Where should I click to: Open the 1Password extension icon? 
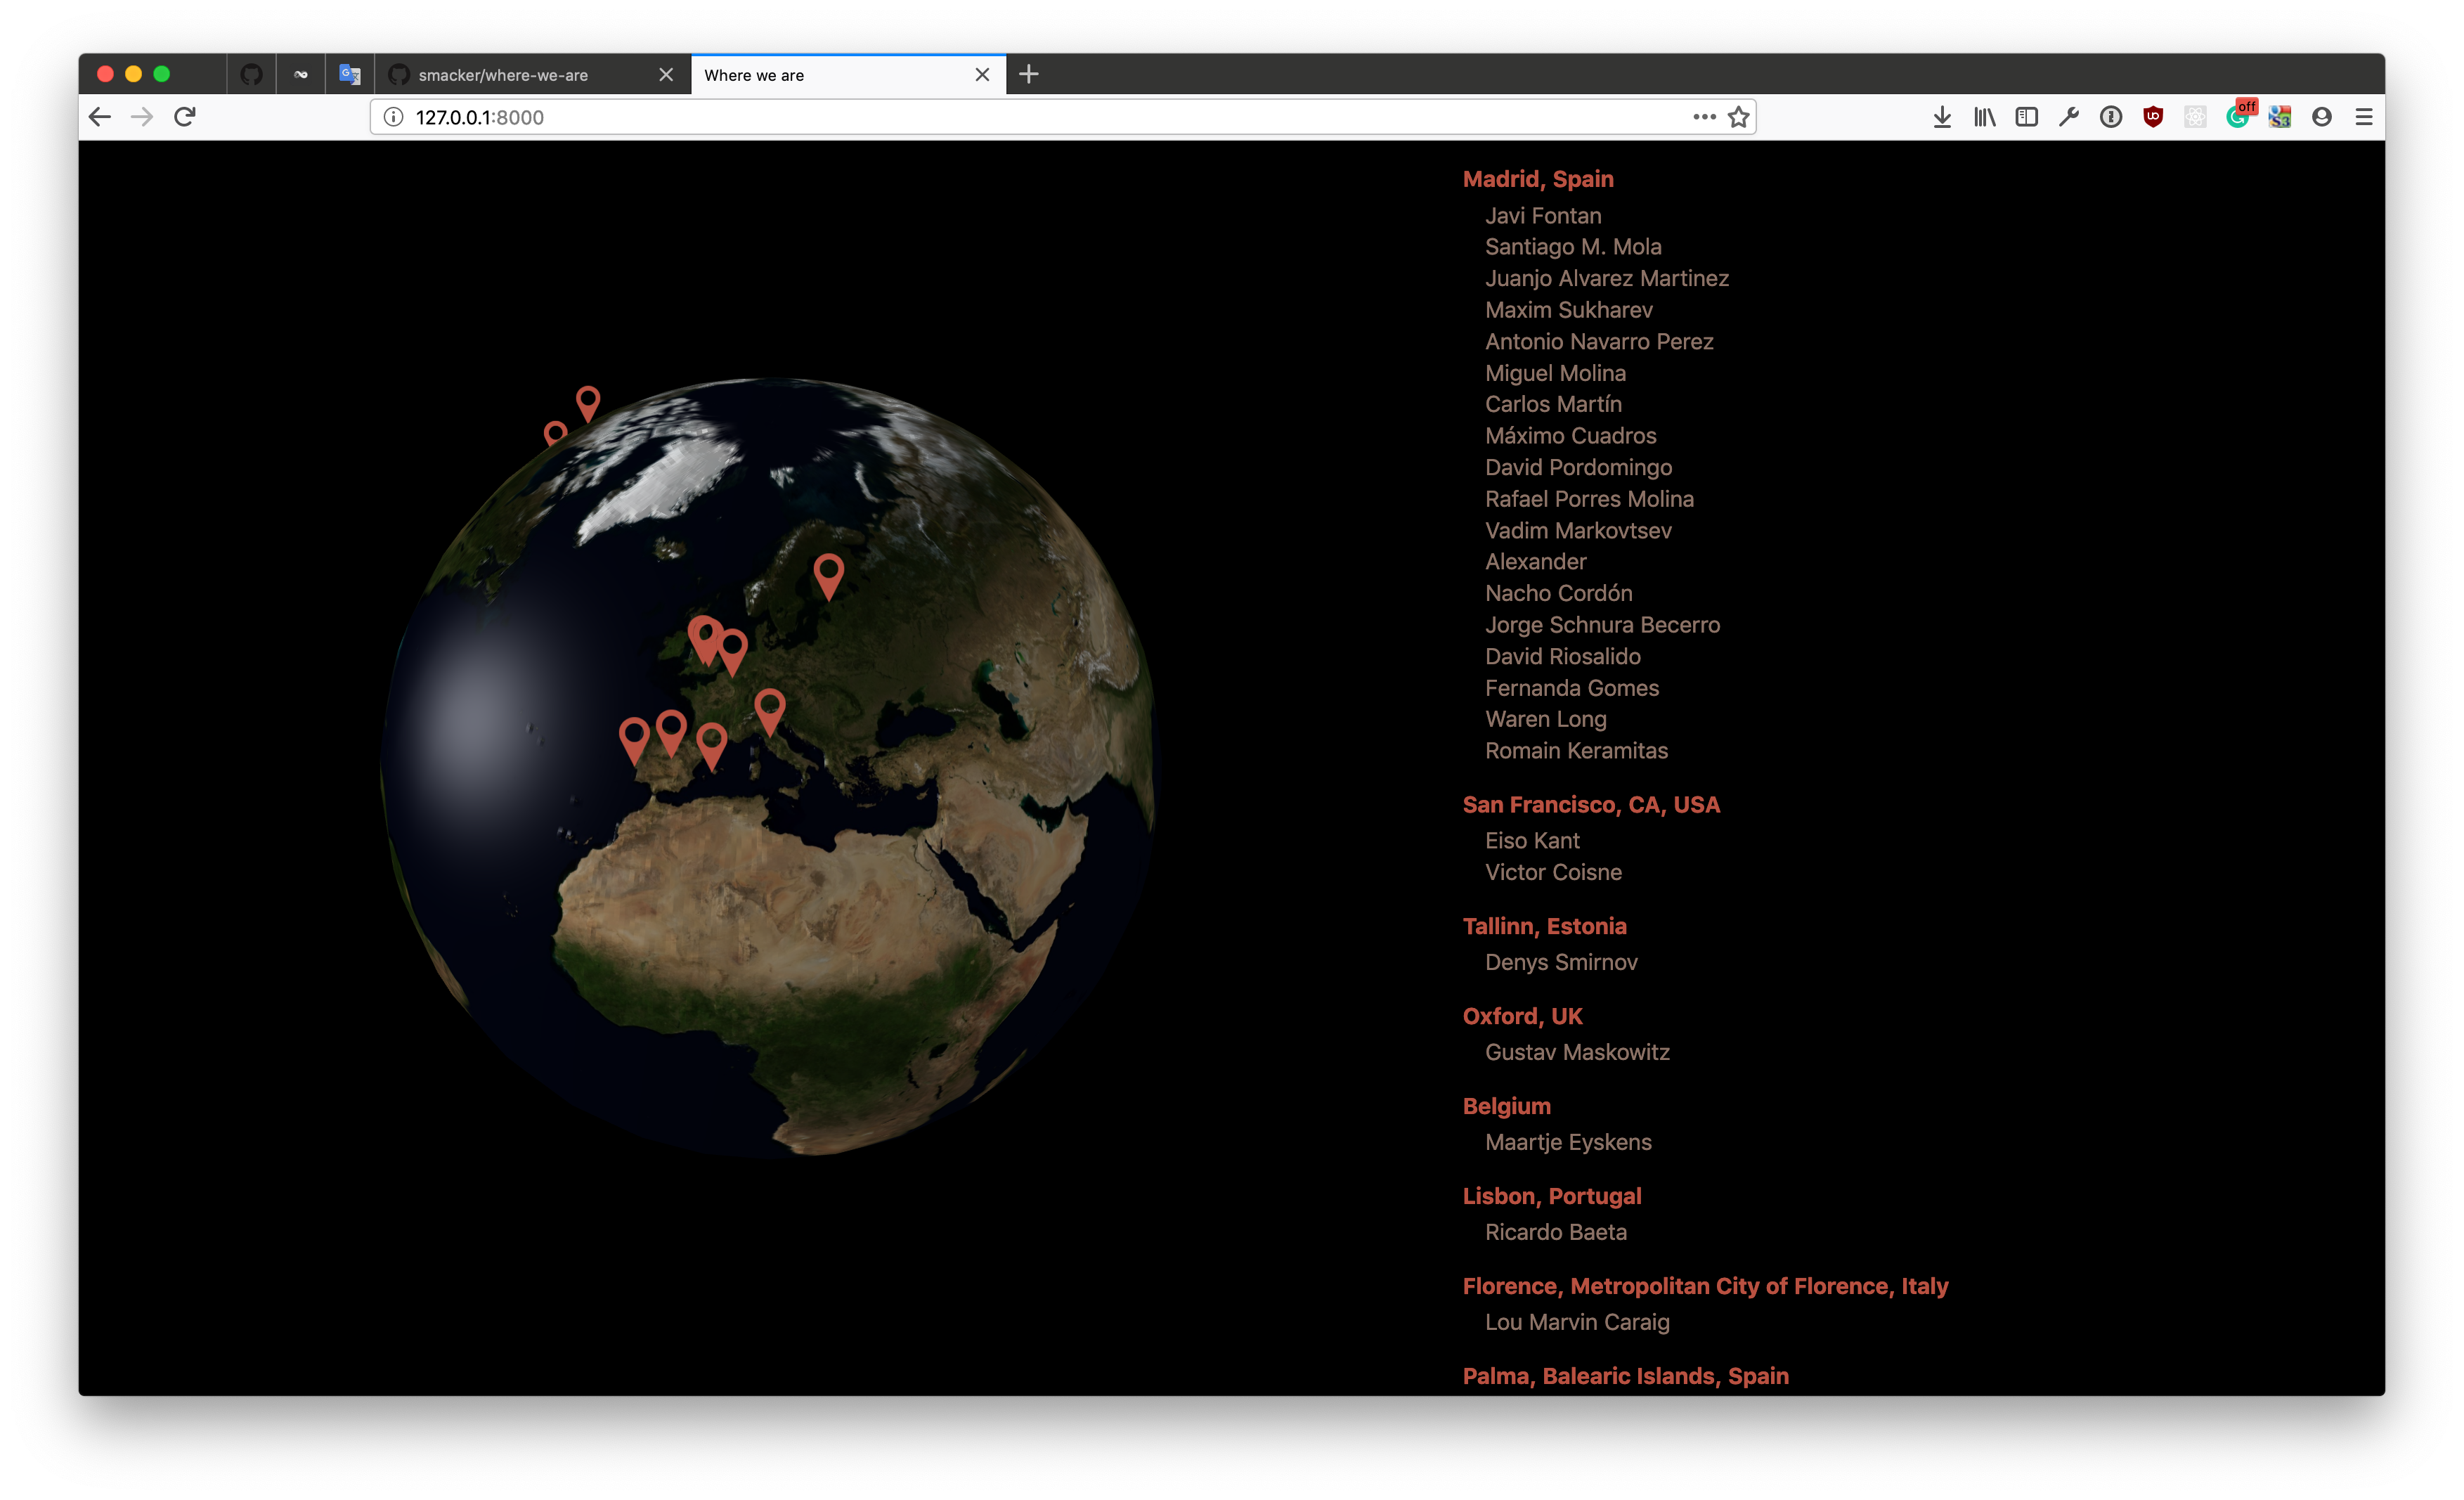2110,117
